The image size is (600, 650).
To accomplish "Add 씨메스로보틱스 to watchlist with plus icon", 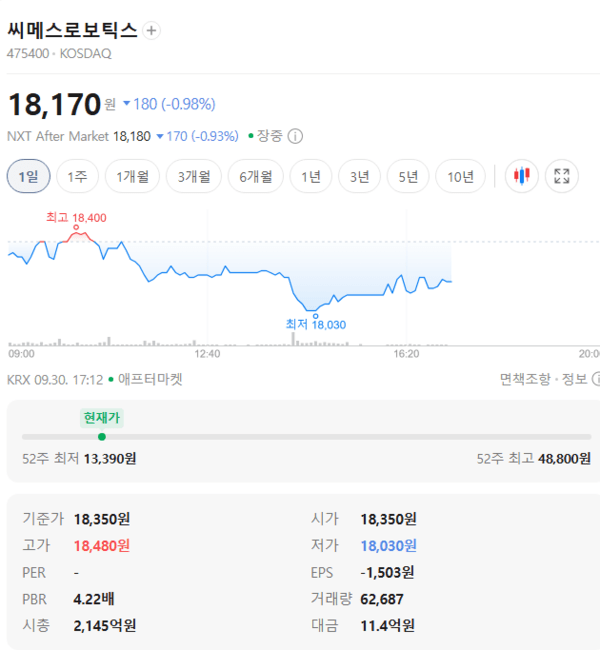I will coord(151,31).
